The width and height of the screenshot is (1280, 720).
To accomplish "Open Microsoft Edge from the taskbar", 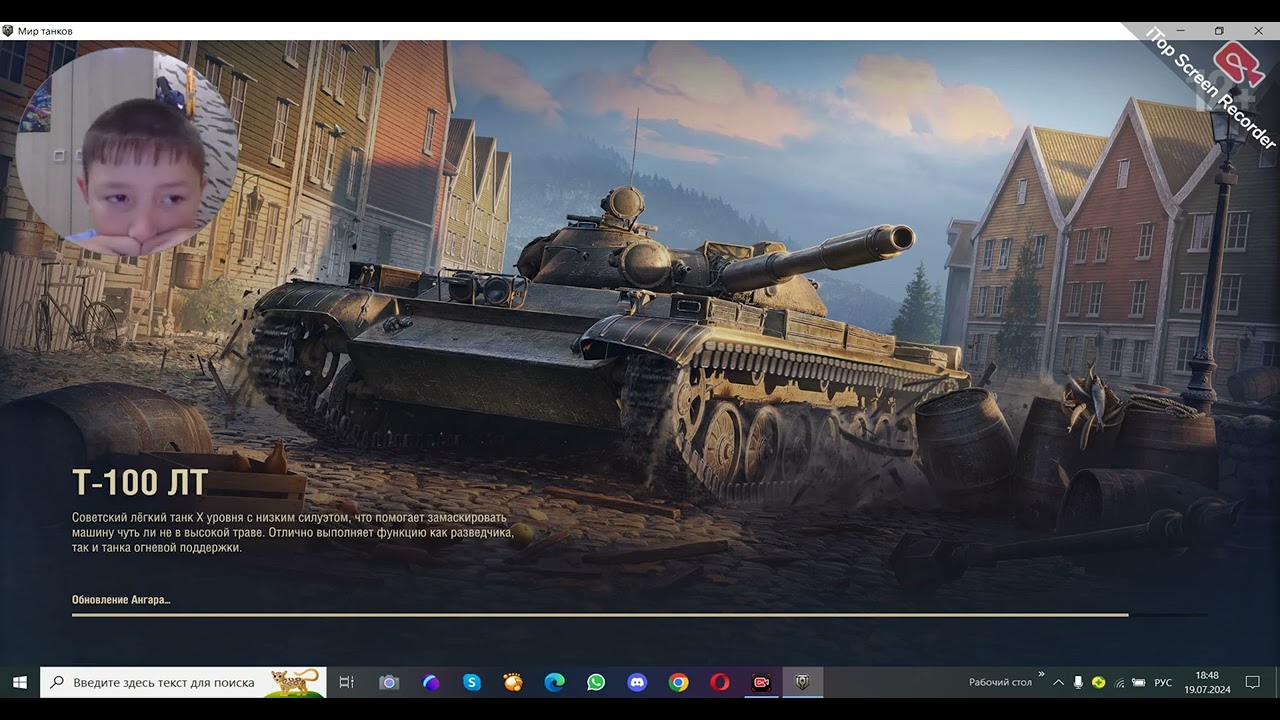I will [x=554, y=682].
